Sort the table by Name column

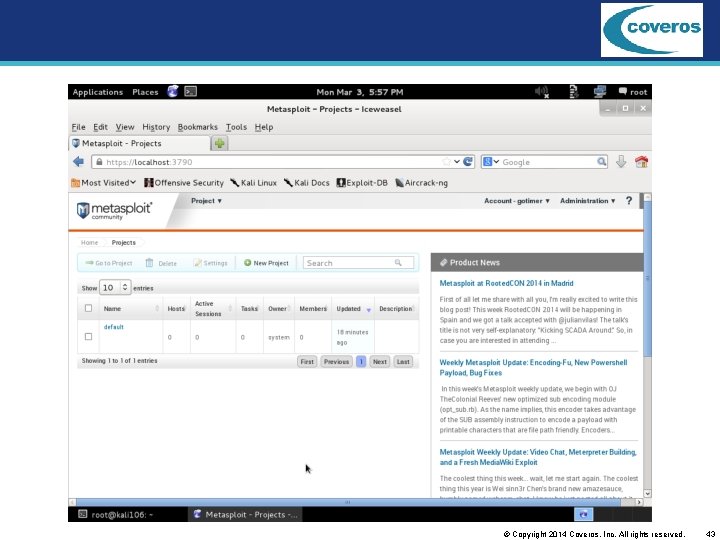tap(131, 309)
